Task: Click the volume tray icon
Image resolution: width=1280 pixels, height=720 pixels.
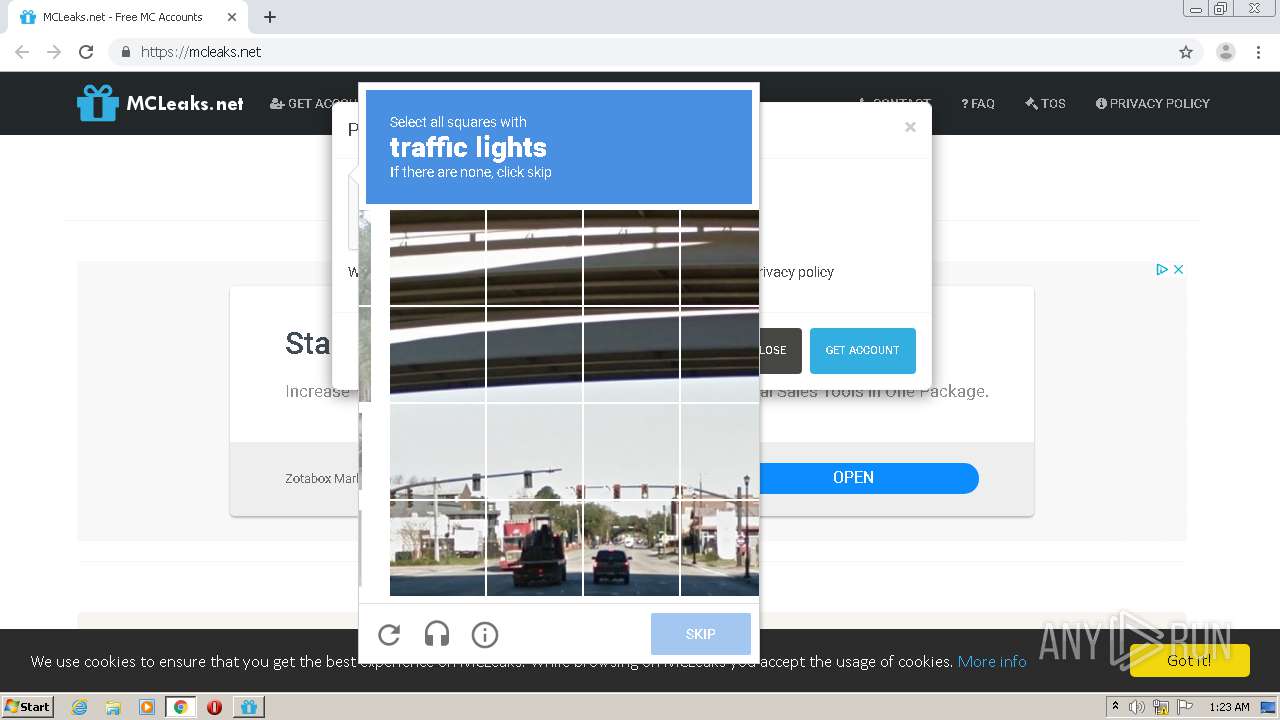Action: click(x=1137, y=707)
